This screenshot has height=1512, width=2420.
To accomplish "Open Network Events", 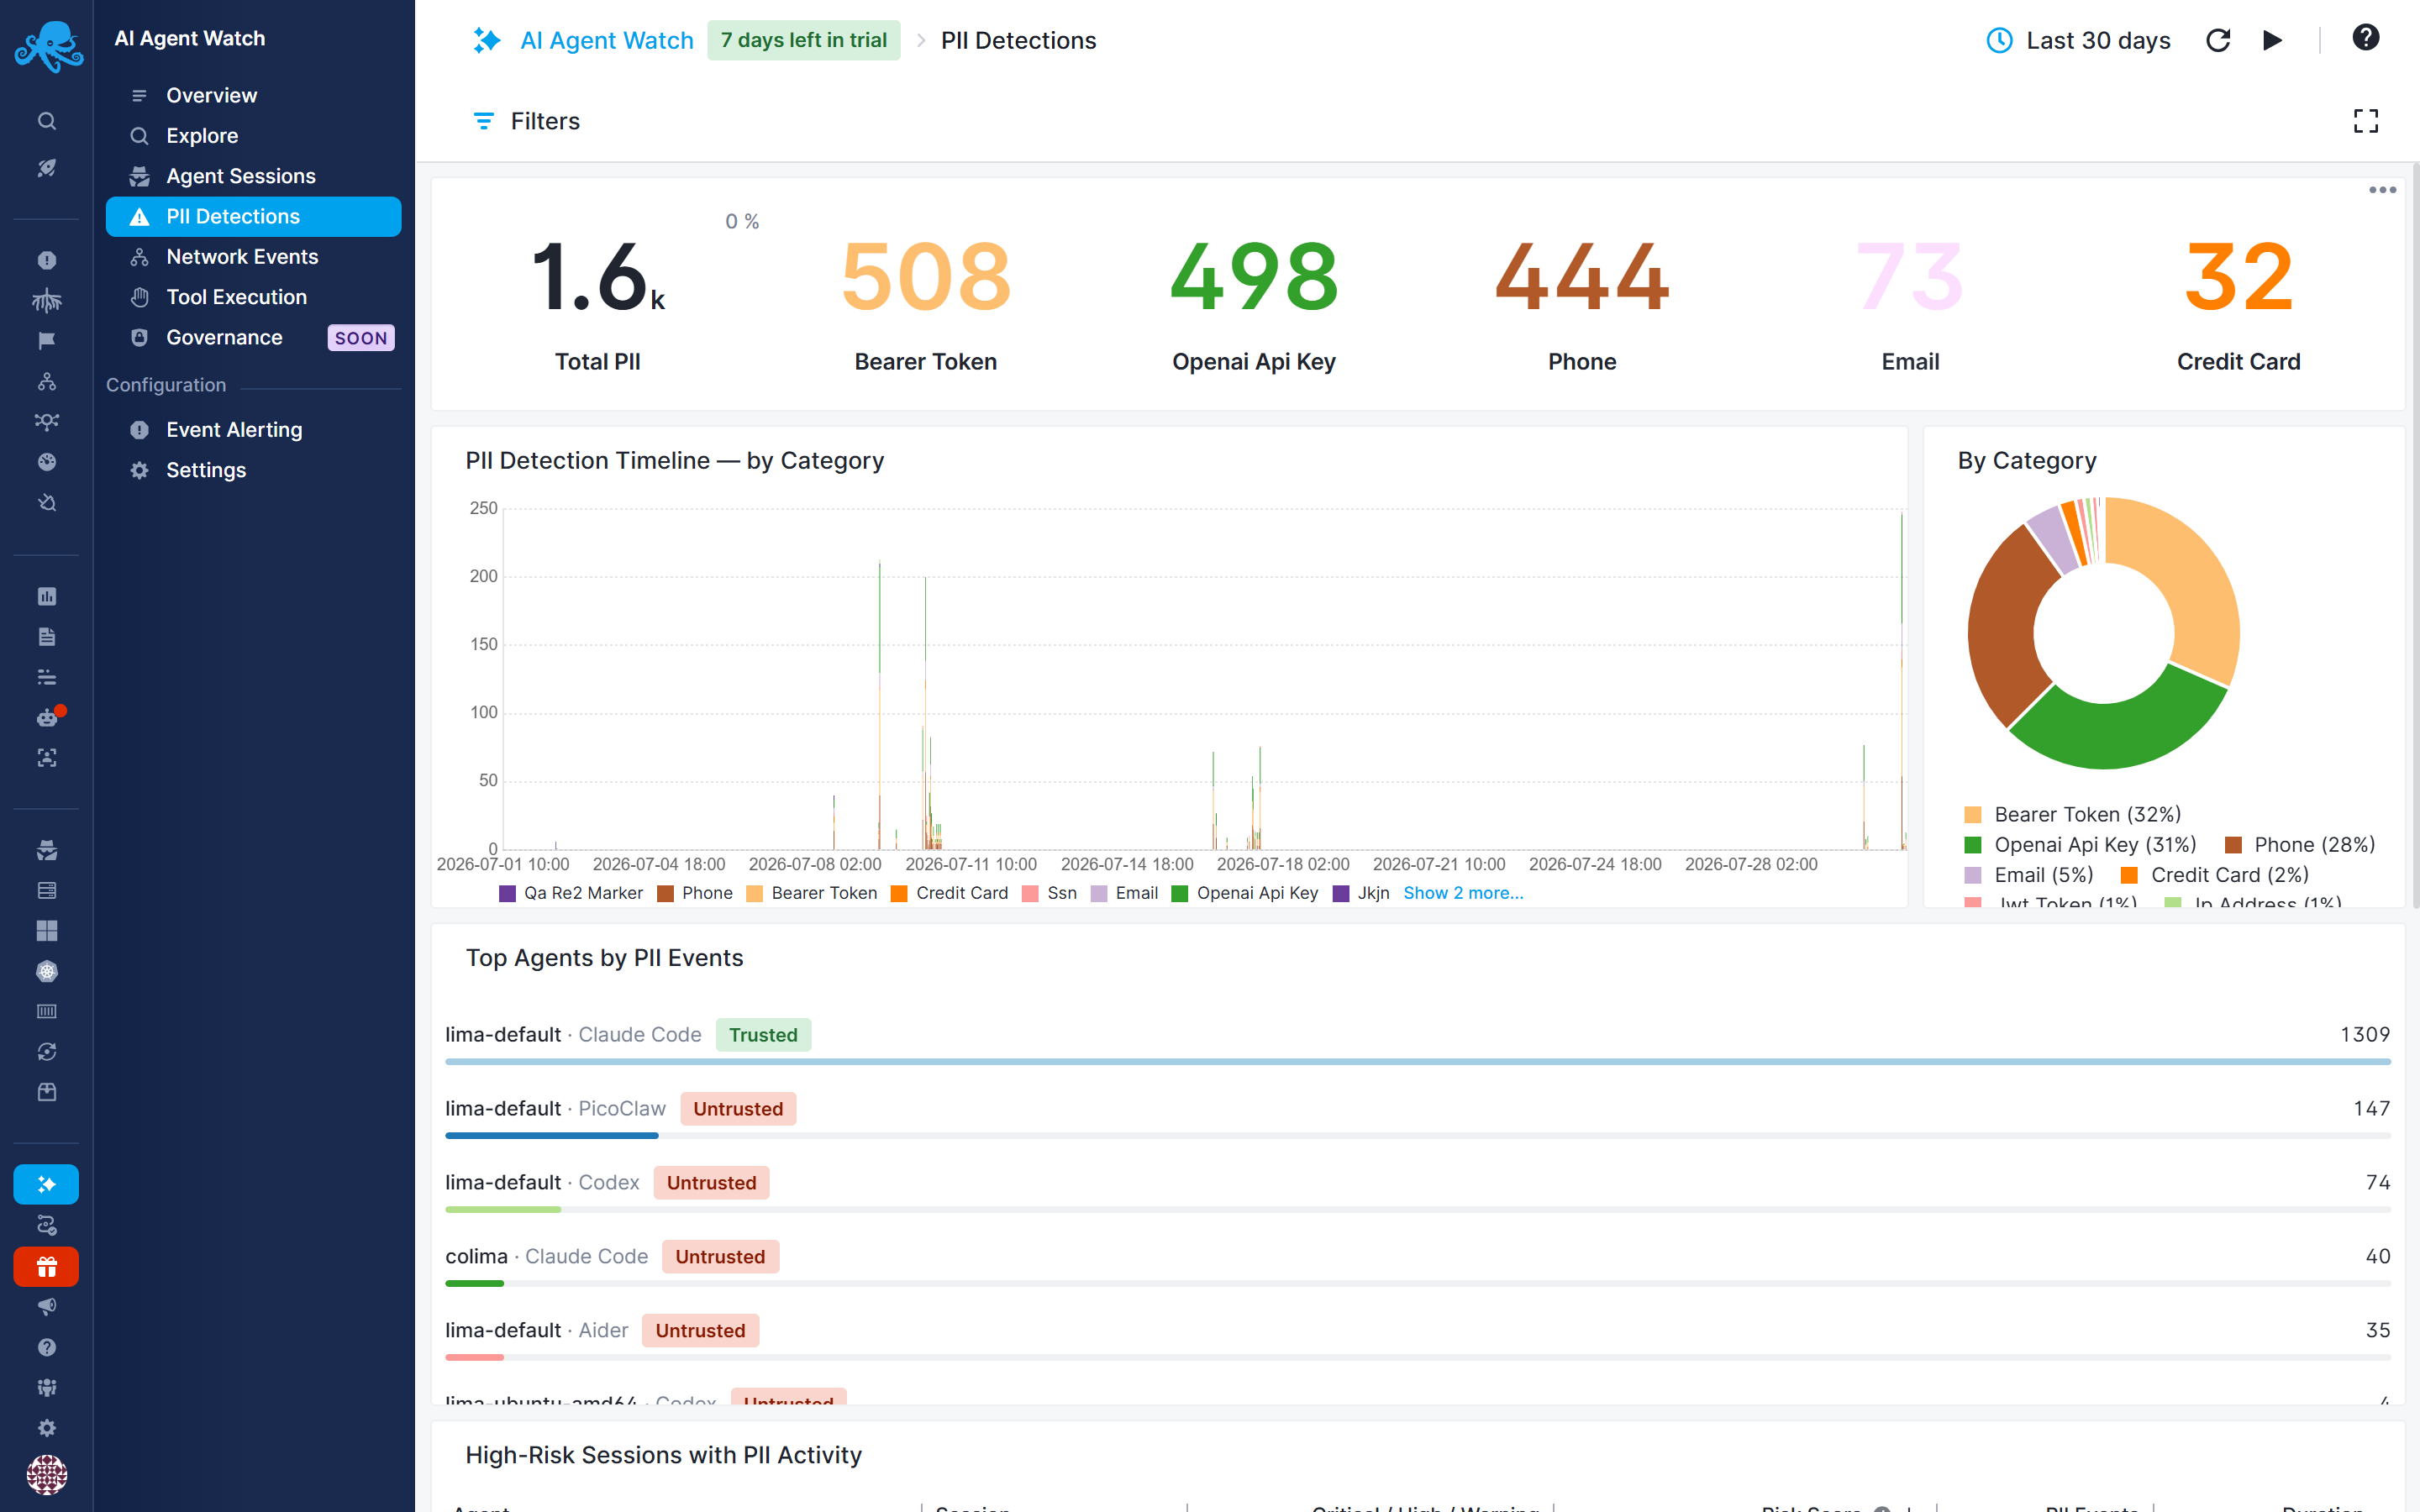I will [253, 257].
